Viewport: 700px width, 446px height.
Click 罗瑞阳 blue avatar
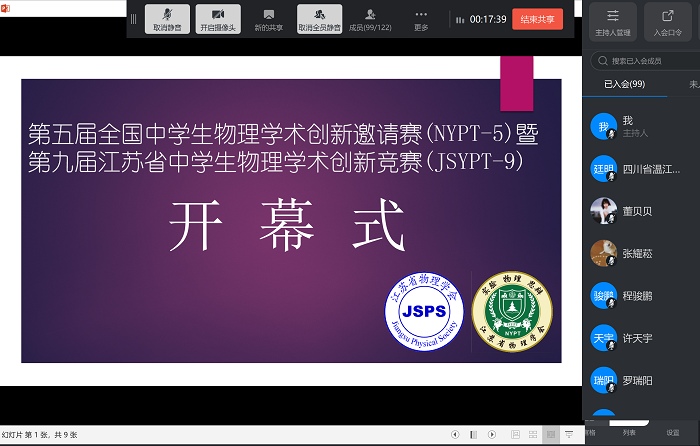pos(604,380)
